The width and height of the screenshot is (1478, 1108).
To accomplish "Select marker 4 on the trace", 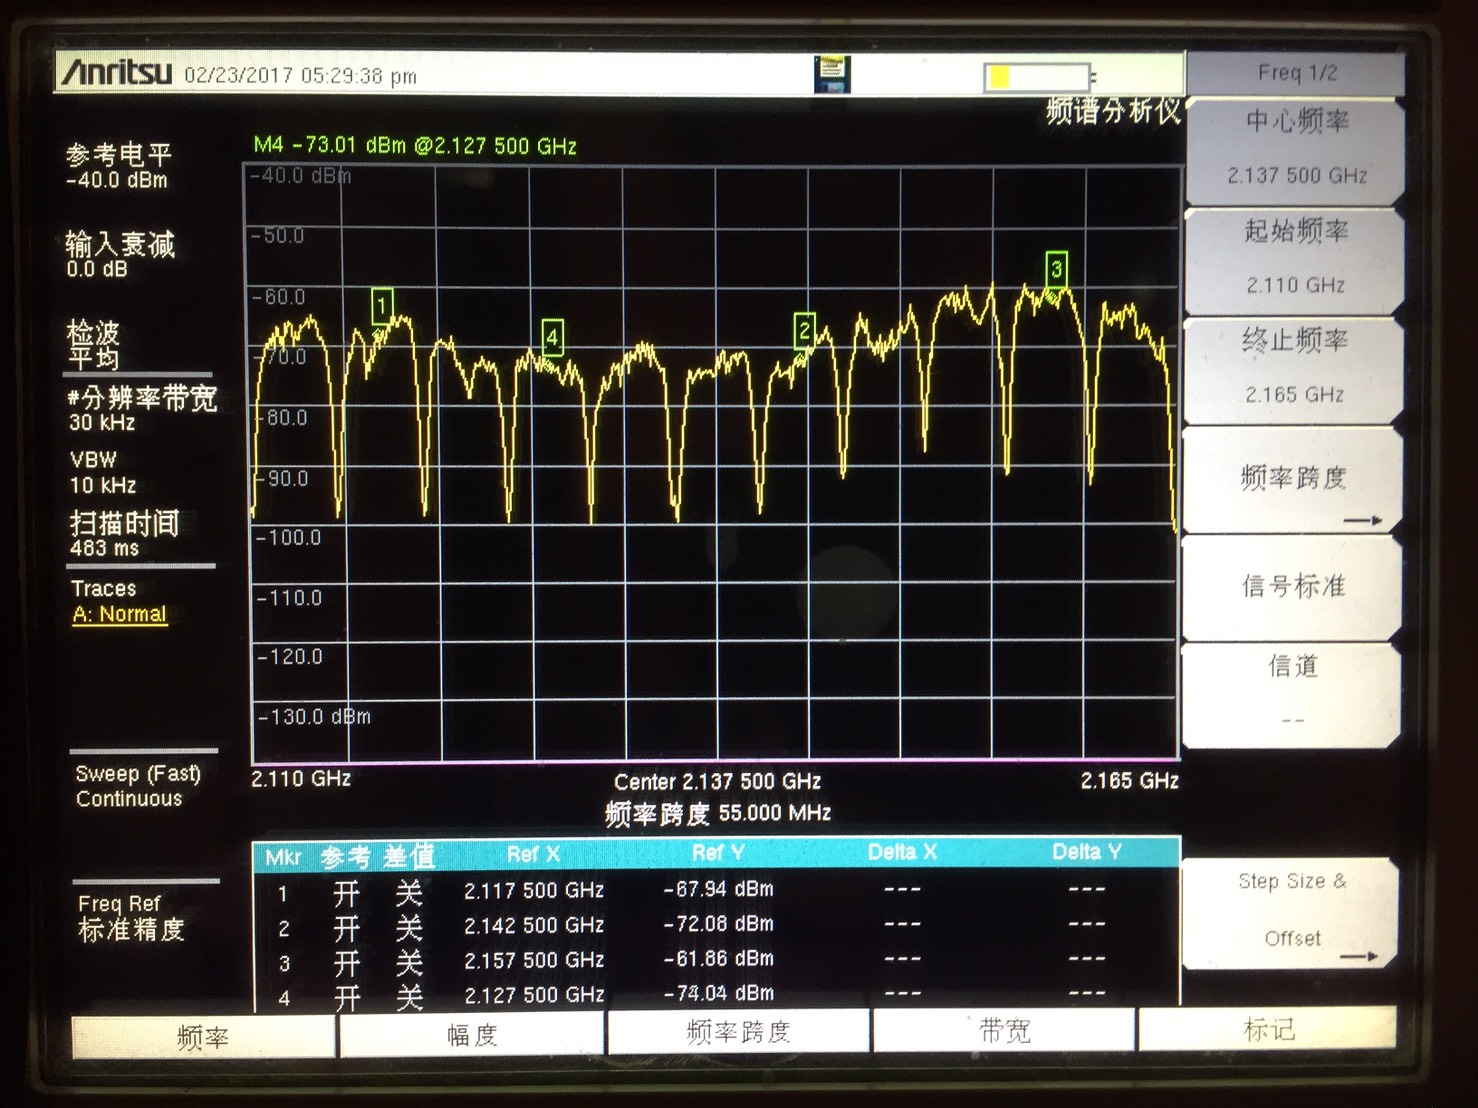I will click(552, 337).
